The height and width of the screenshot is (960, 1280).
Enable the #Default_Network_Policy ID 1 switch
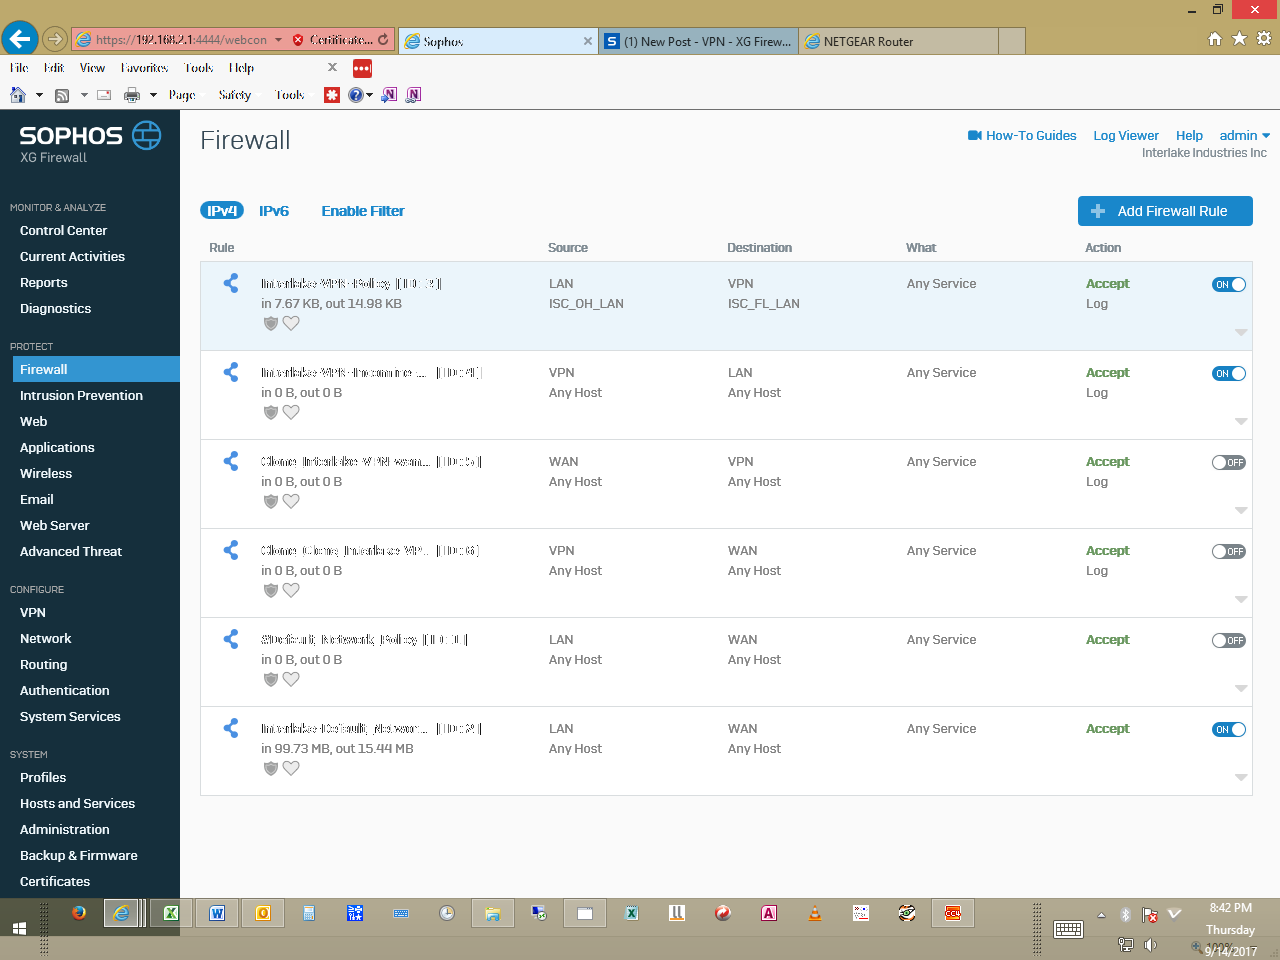coord(1229,640)
